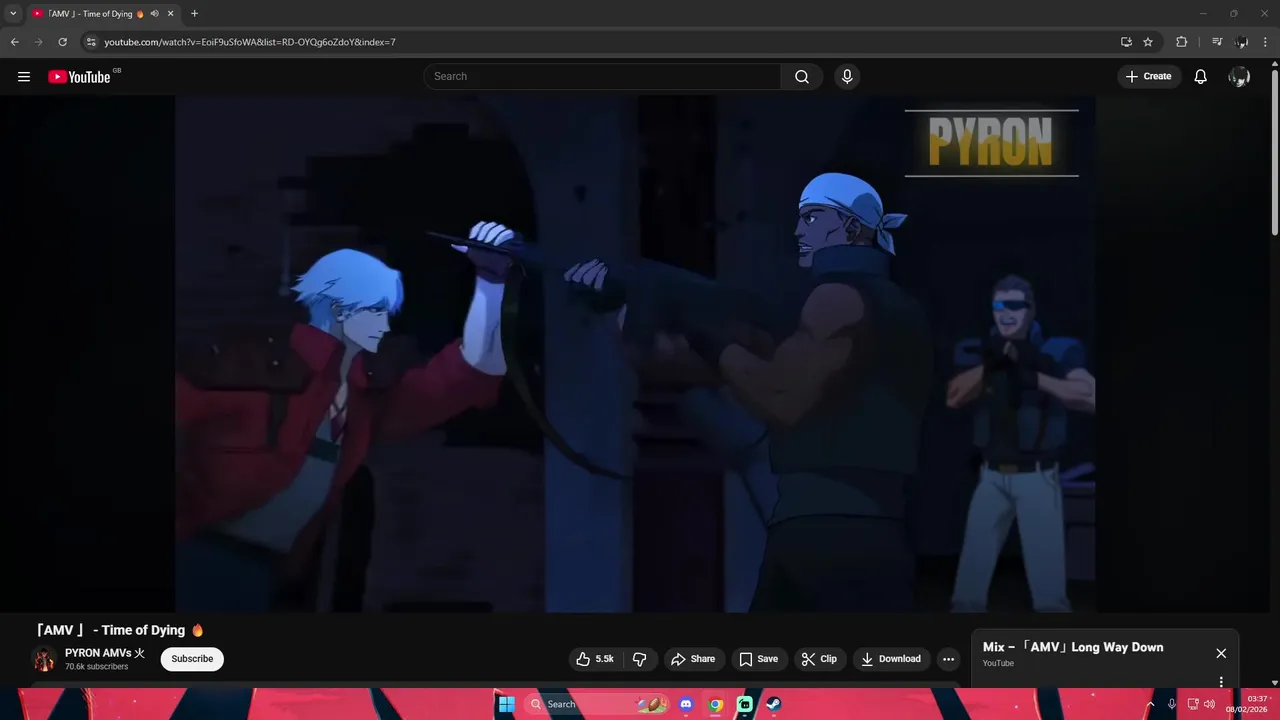Open the Create menu button
Viewport: 1280px width, 720px height.
click(1148, 77)
